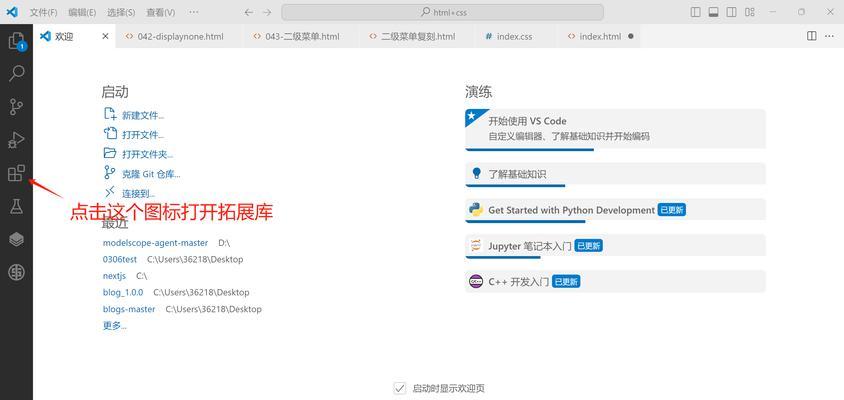Open the Explorer view in activity bar
Image resolution: width=844 pixels, height=400 pixels.
click(x=16, y=40)
